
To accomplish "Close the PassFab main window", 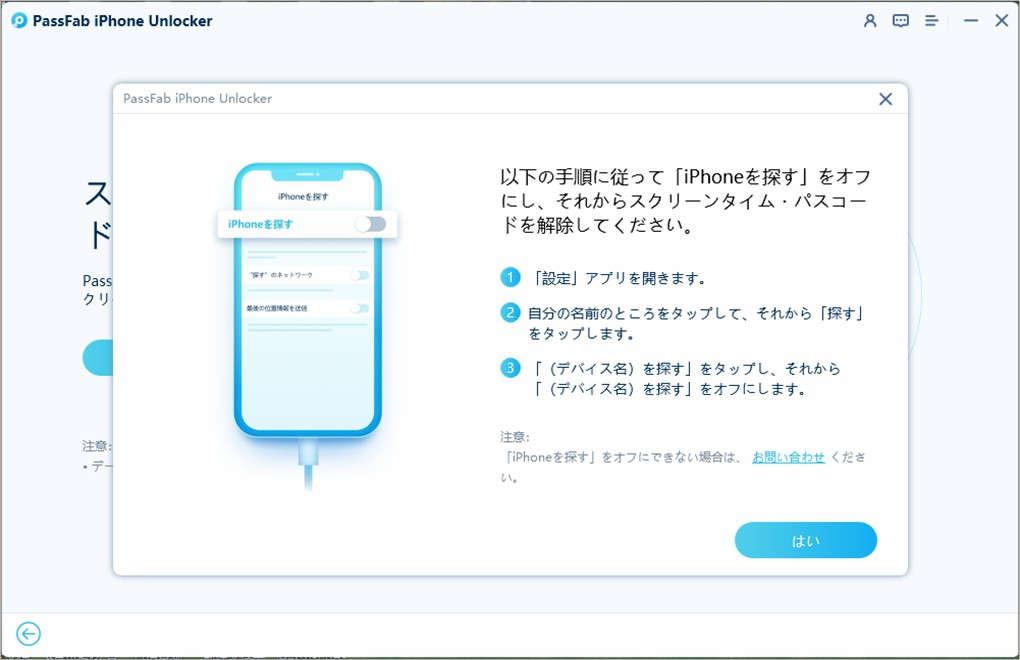I will click(1002, 21).
